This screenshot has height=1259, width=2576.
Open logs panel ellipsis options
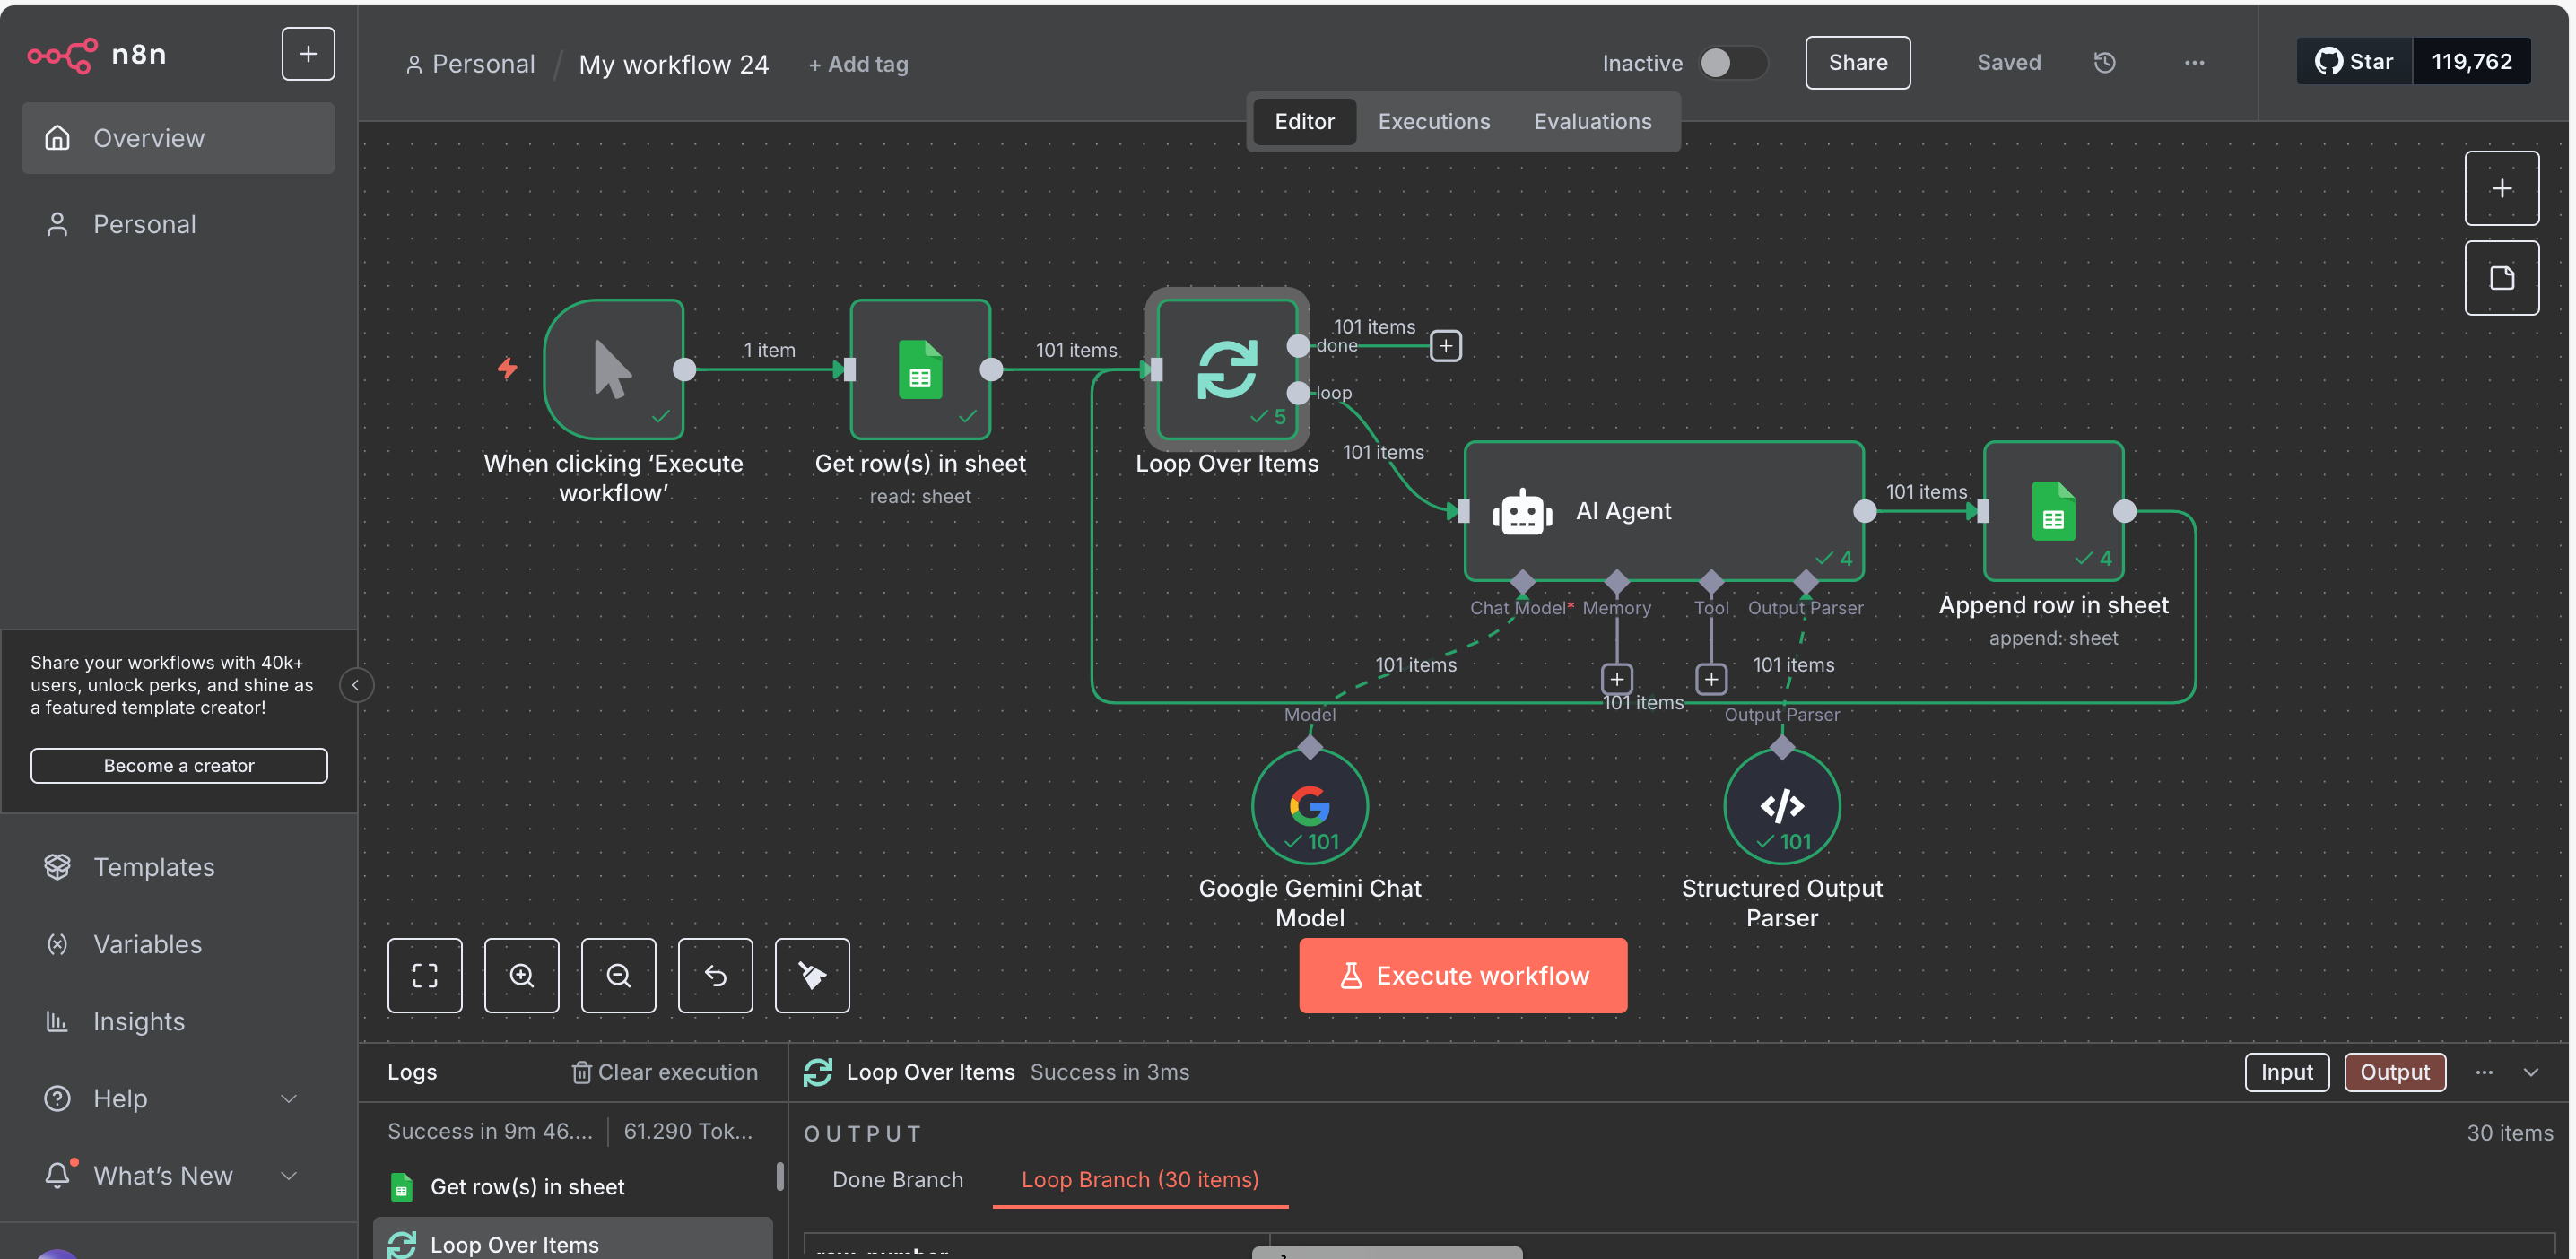point(2484,1072)
